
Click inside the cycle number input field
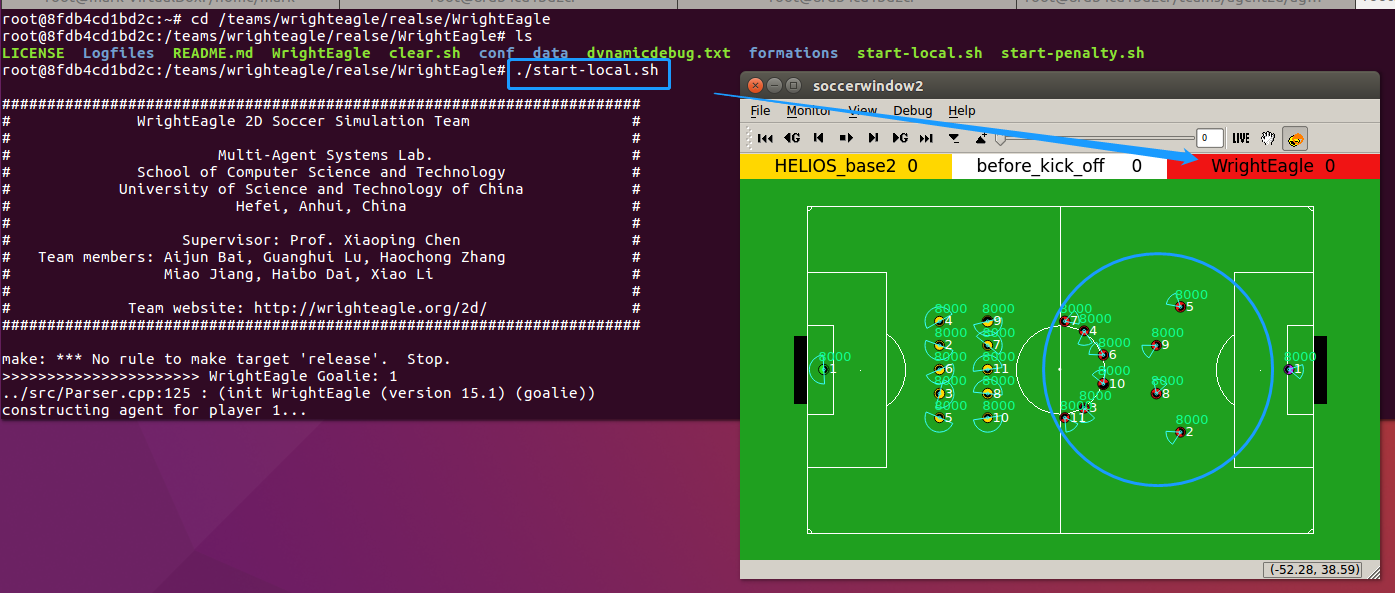click(1209, 138)
